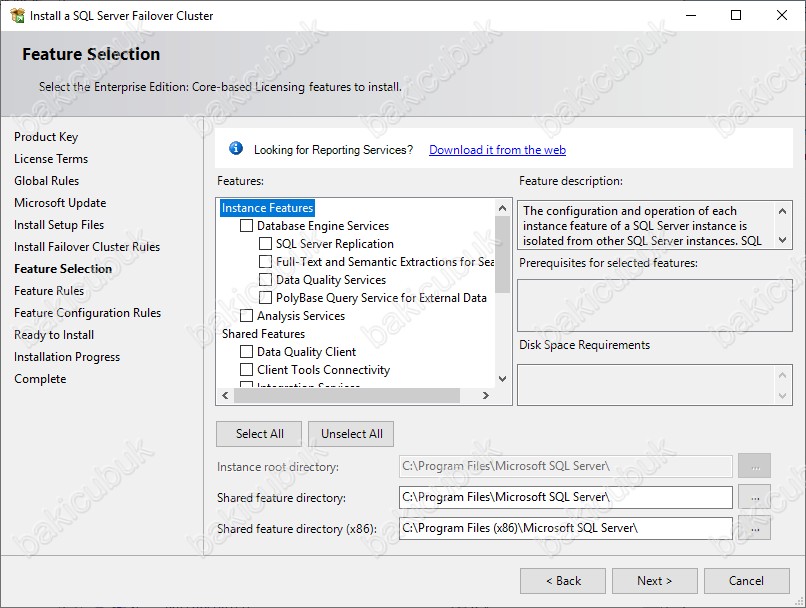Image resolution: width=806 pixels, height=608 pixels.
Task: Click Feature Configuration Rules step
Action: 87,313
